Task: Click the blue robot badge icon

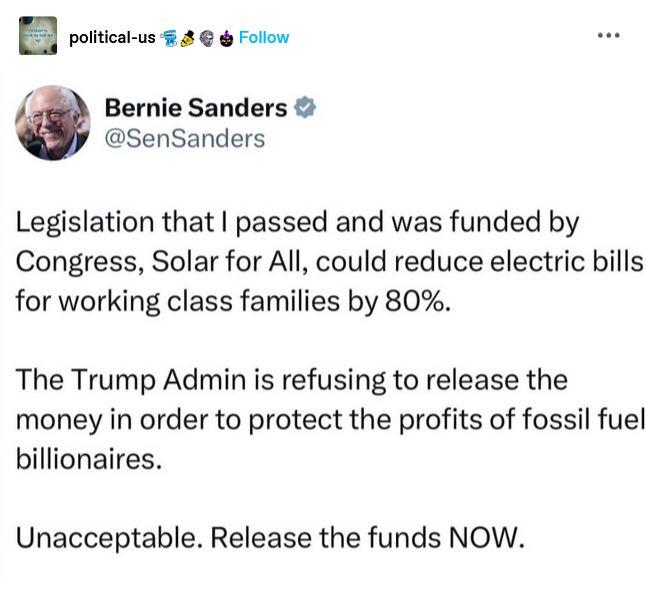Action: [x=169, y=38]
